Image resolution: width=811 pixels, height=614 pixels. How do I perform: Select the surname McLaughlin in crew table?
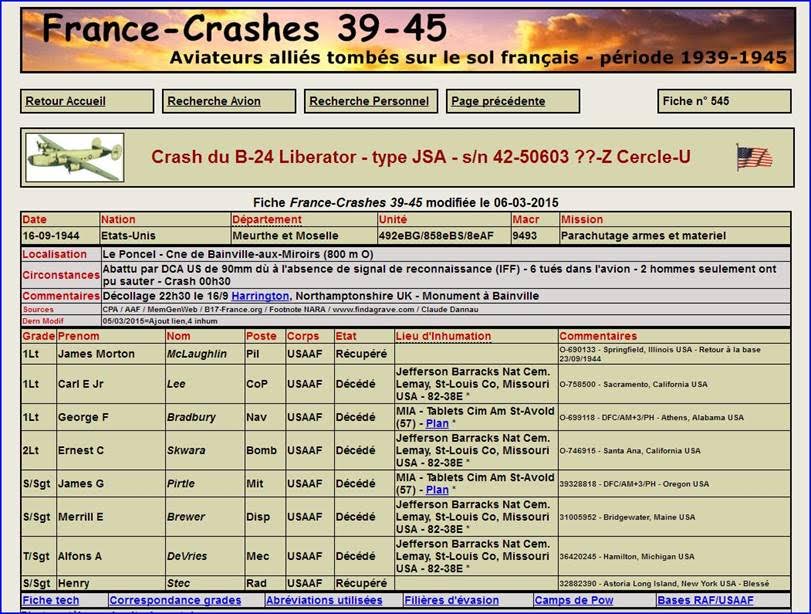click(x=198, y=354)
